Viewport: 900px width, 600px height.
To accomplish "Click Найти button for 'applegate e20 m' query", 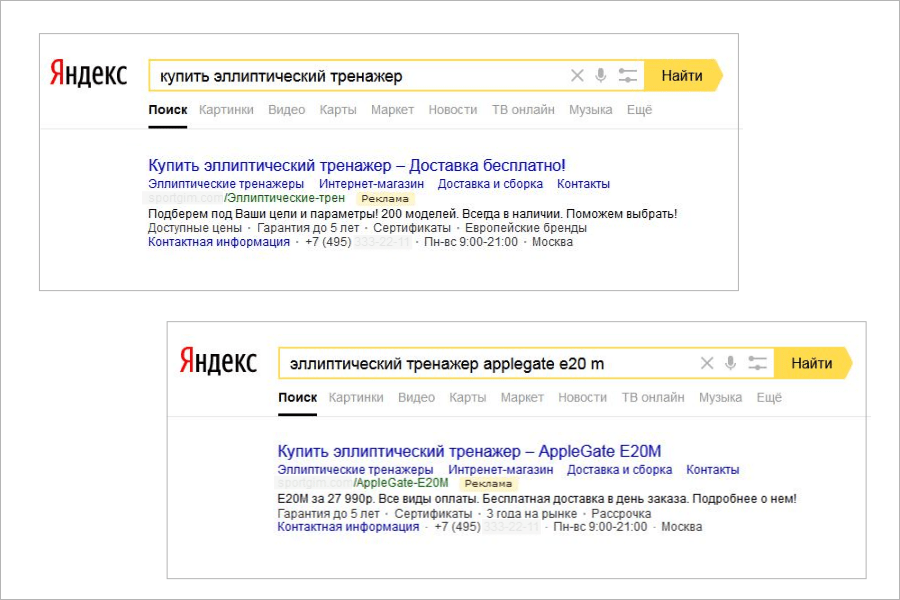I will 813,363.
